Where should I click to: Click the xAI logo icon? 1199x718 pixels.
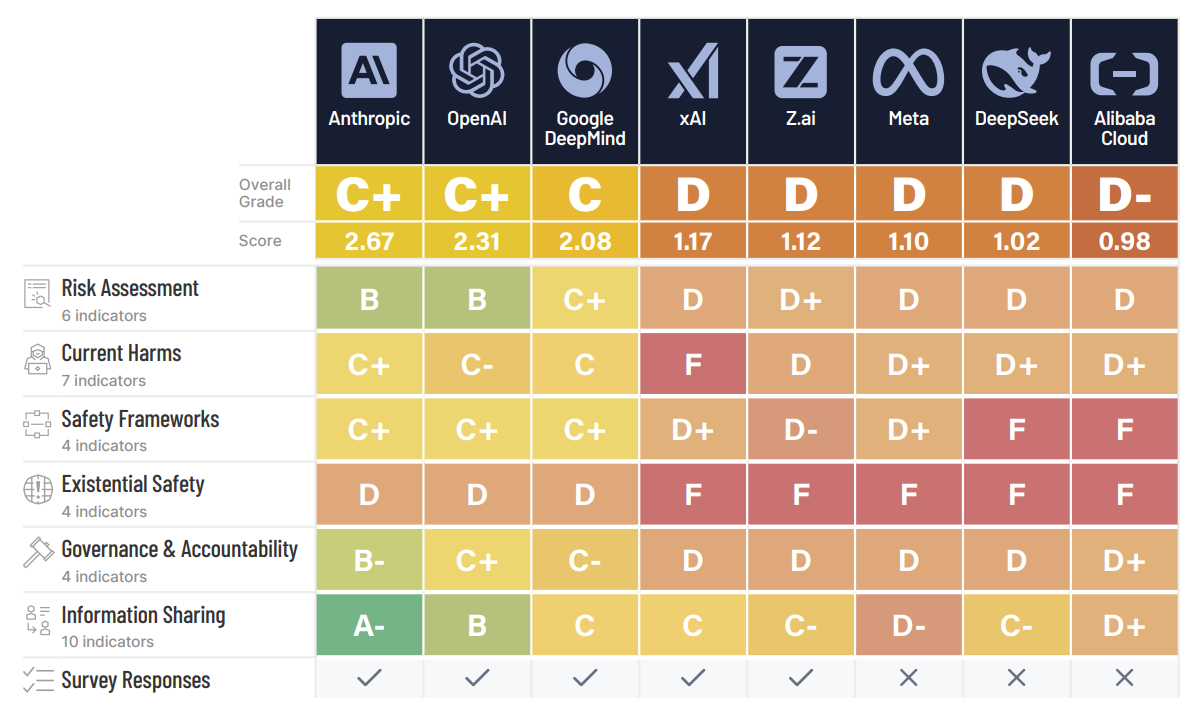[x=693, y=70]
